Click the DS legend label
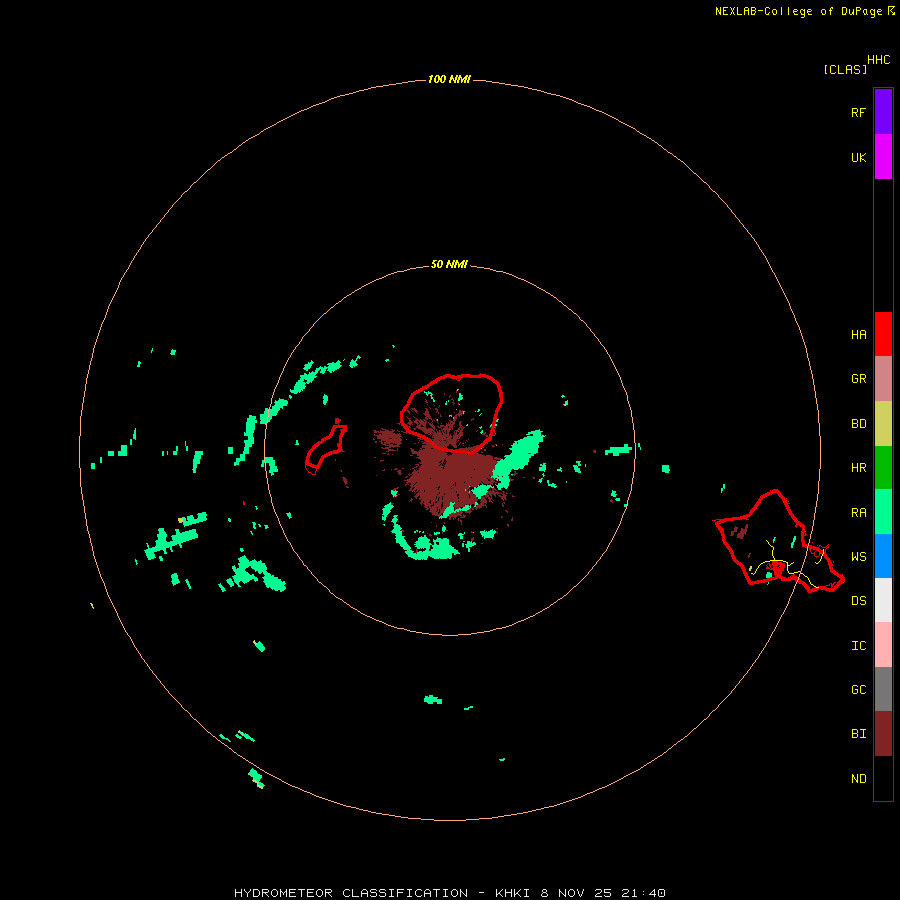 click(858, 601)
